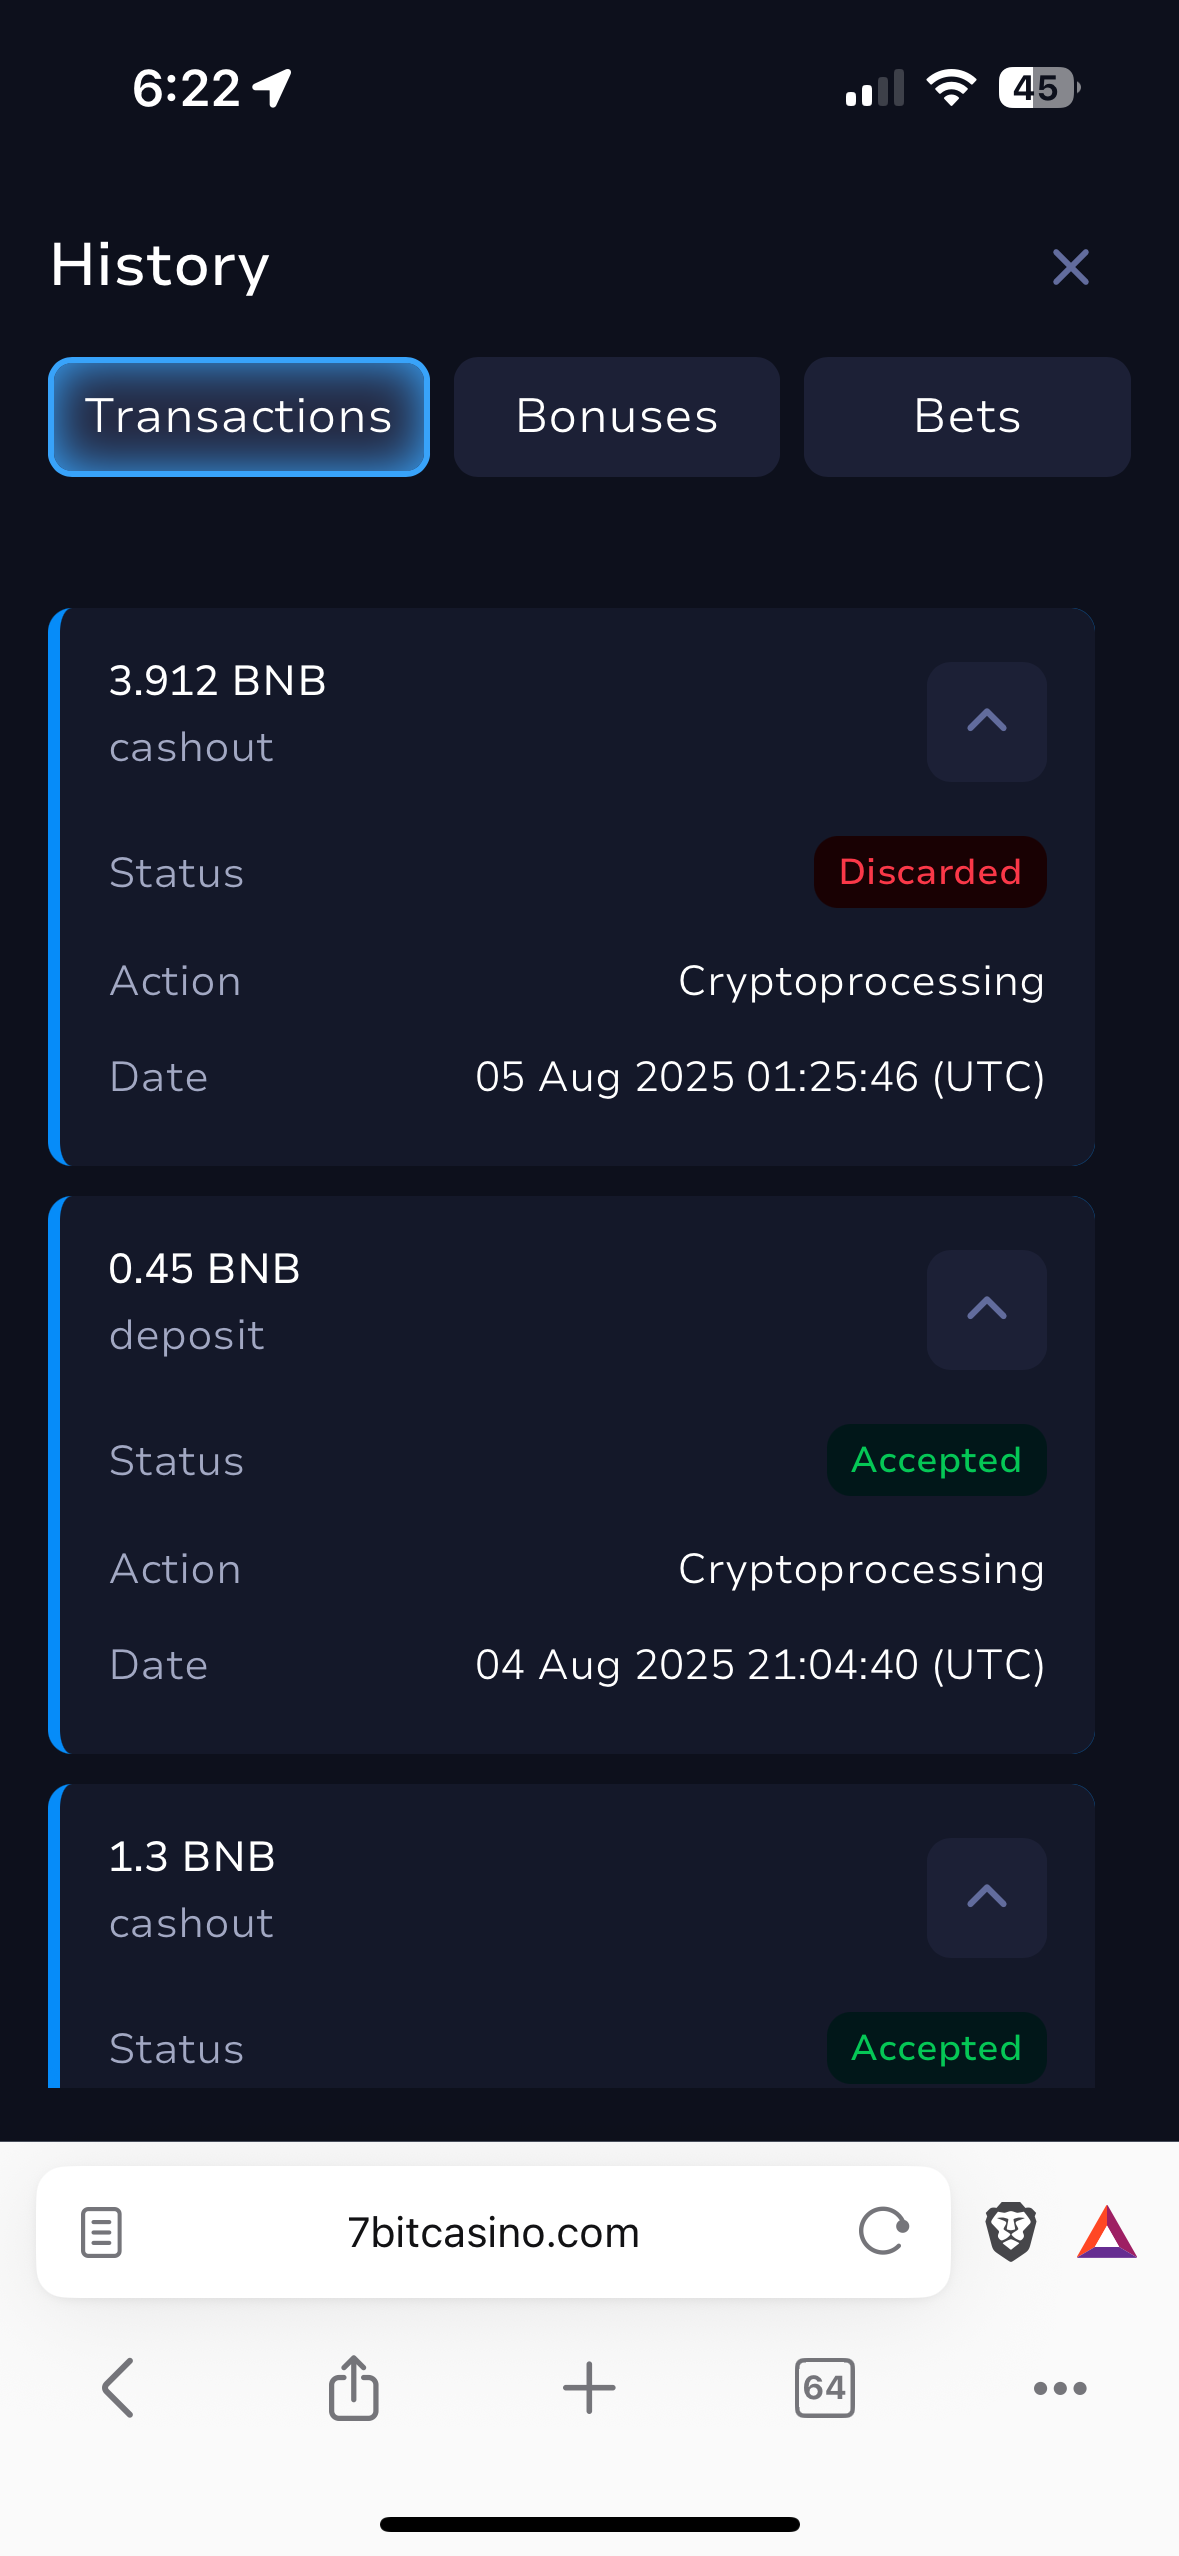
Task: Open the page reader menu icon
Action: pyautogui.click(x=101, y=2232)
